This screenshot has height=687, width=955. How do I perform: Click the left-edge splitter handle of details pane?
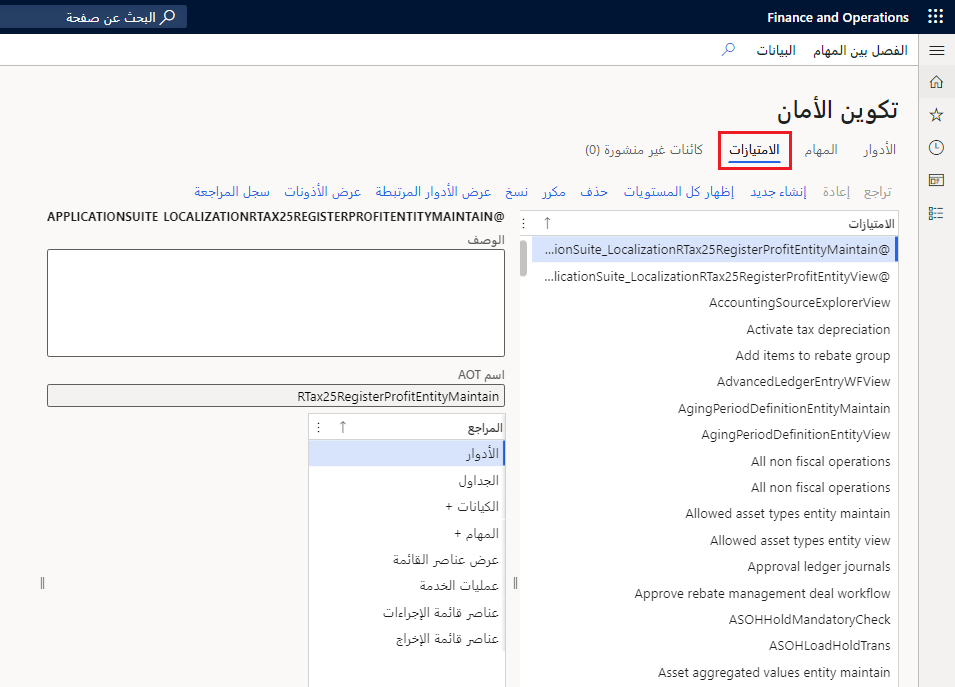[42, 583]
